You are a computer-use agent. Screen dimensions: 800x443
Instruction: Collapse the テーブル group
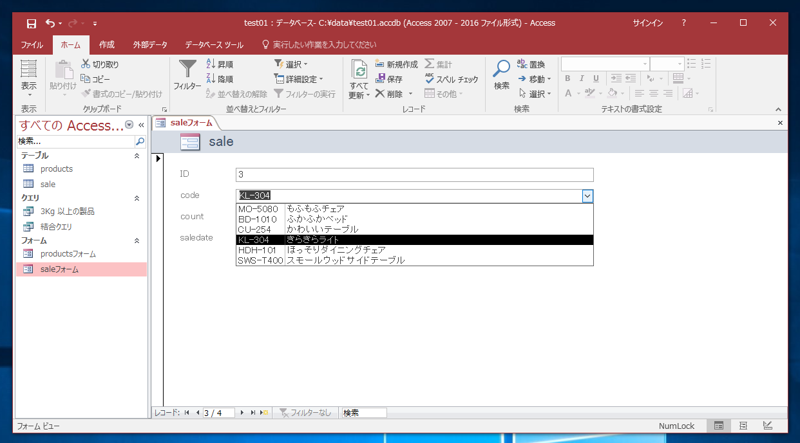pyautogui.click(x=137, y=156)
